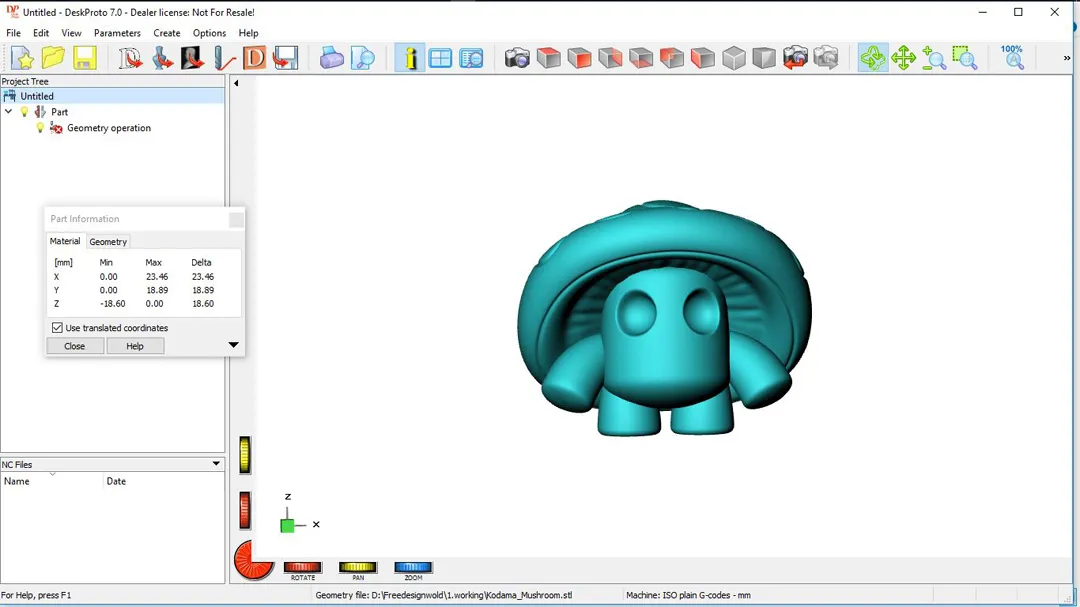Open a project using the yellow folder icon
Screen dimensions: 1080x607
pyautogui.click(x=53, y=59)
